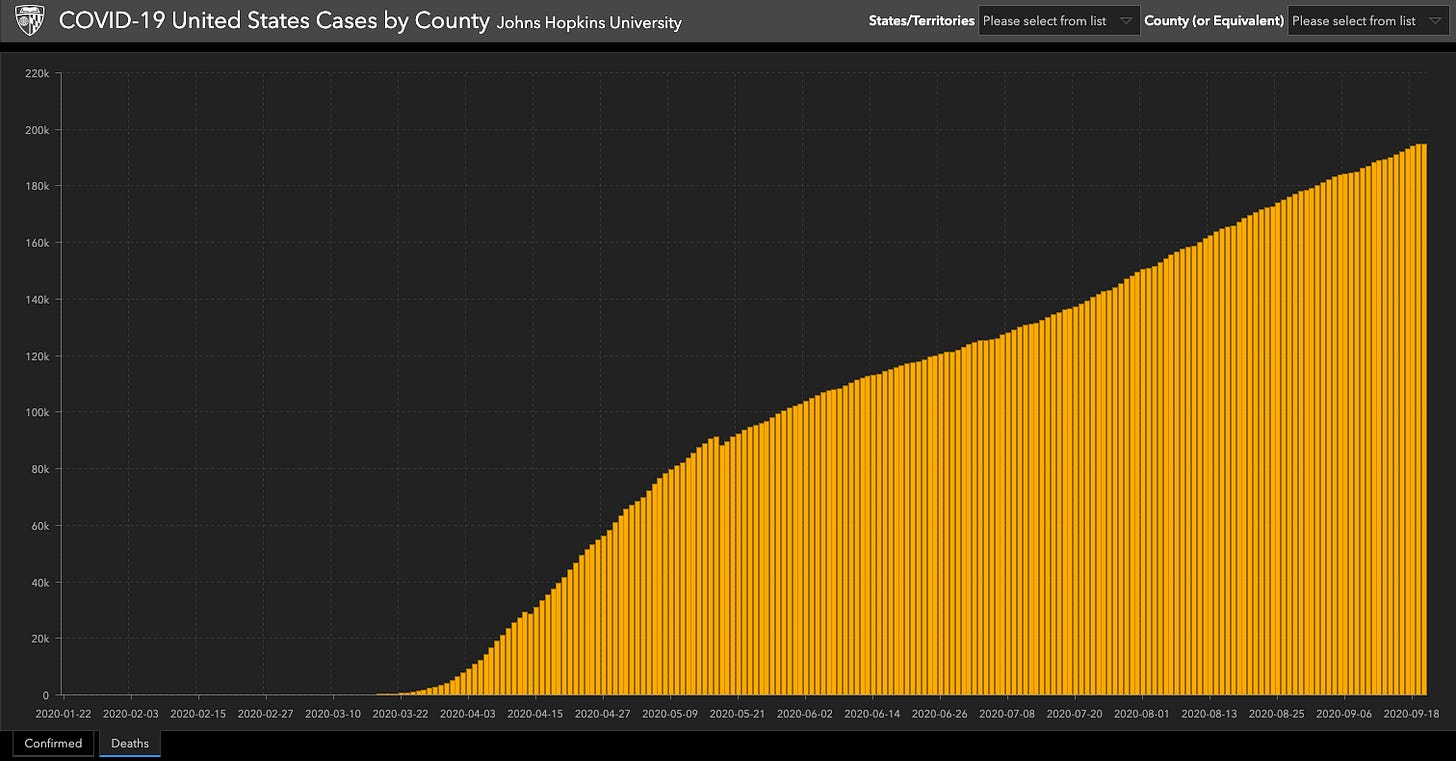Click the dashboard title text
Screen dimensions: 1456x761
pos(274,21)
